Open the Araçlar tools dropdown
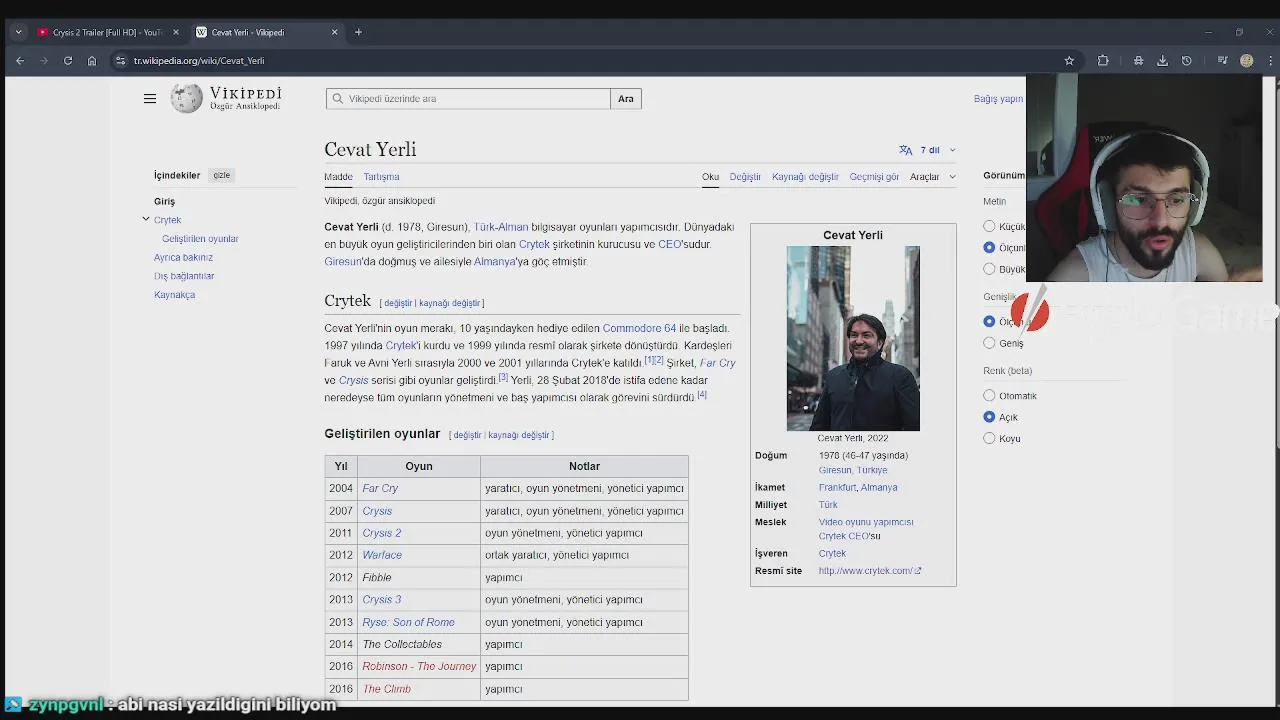1280x720 pixels. click(x=932, y=177)
